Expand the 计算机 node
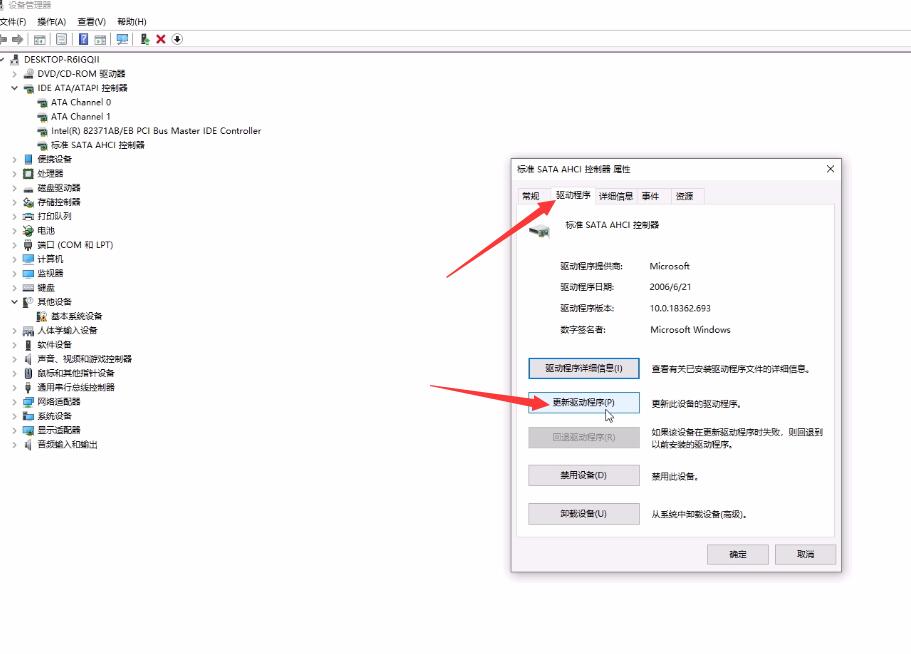The width and height of the screenshot is (911, 654). [x=15, y=259]
